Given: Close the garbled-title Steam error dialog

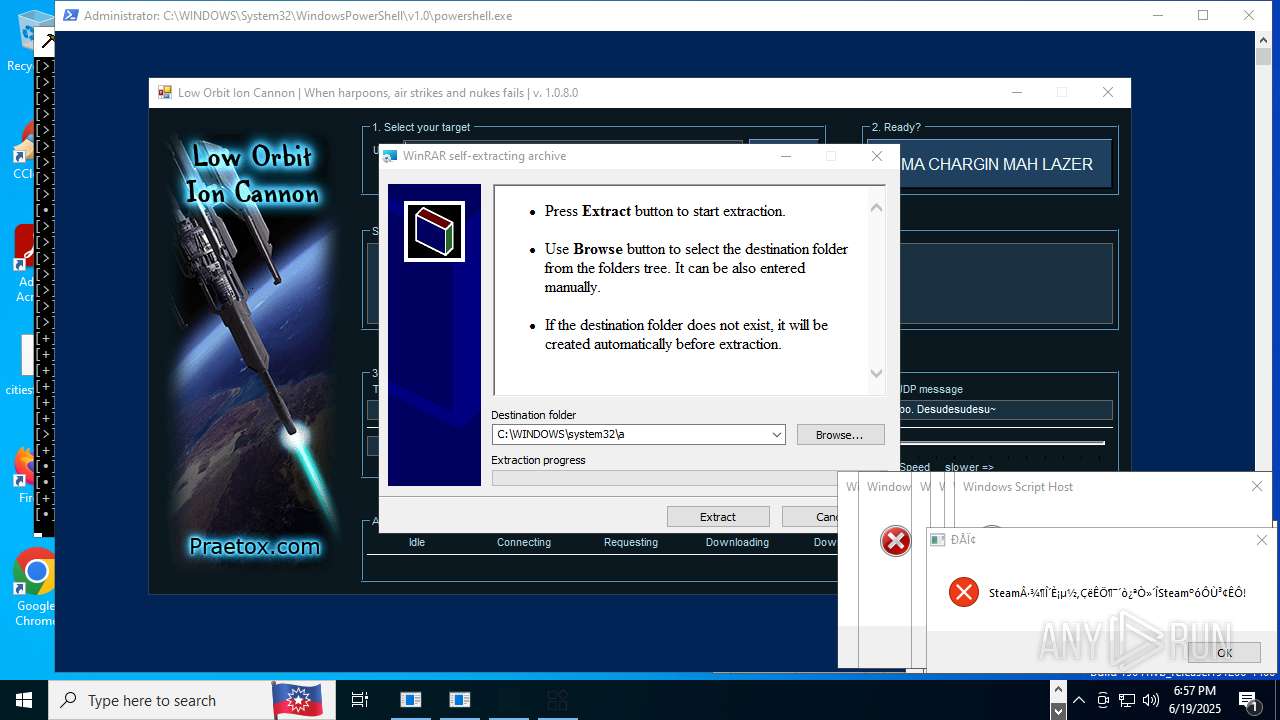Looking at the screenshot, I should pos(1262,540).
